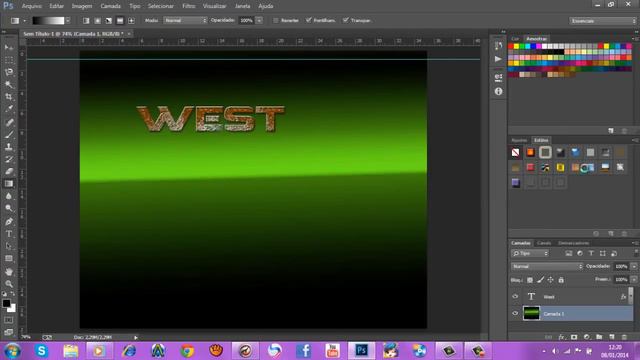Select the Path Selection tool
This screenshot has height=360, width=640.
click(9, 246)
